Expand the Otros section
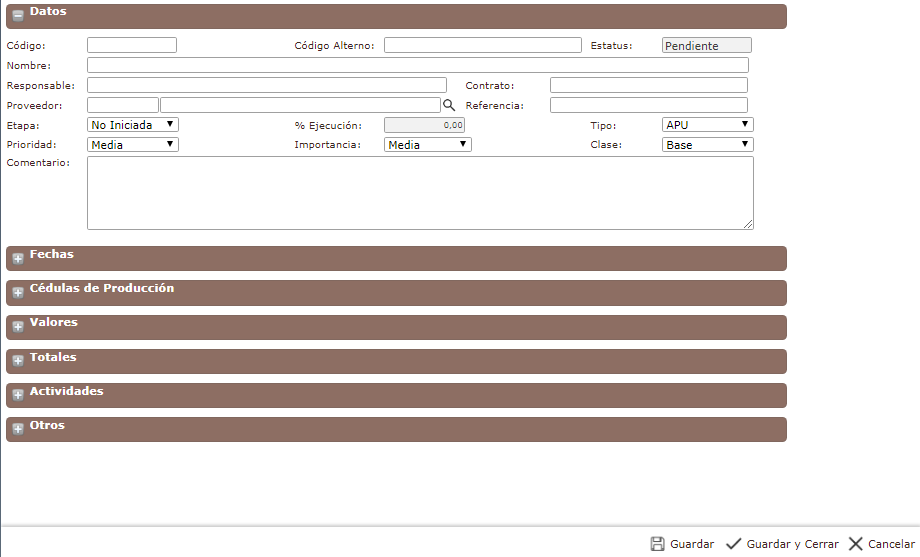Image resolution: width=920 pixels, height=557 pixels. [18, 430]
